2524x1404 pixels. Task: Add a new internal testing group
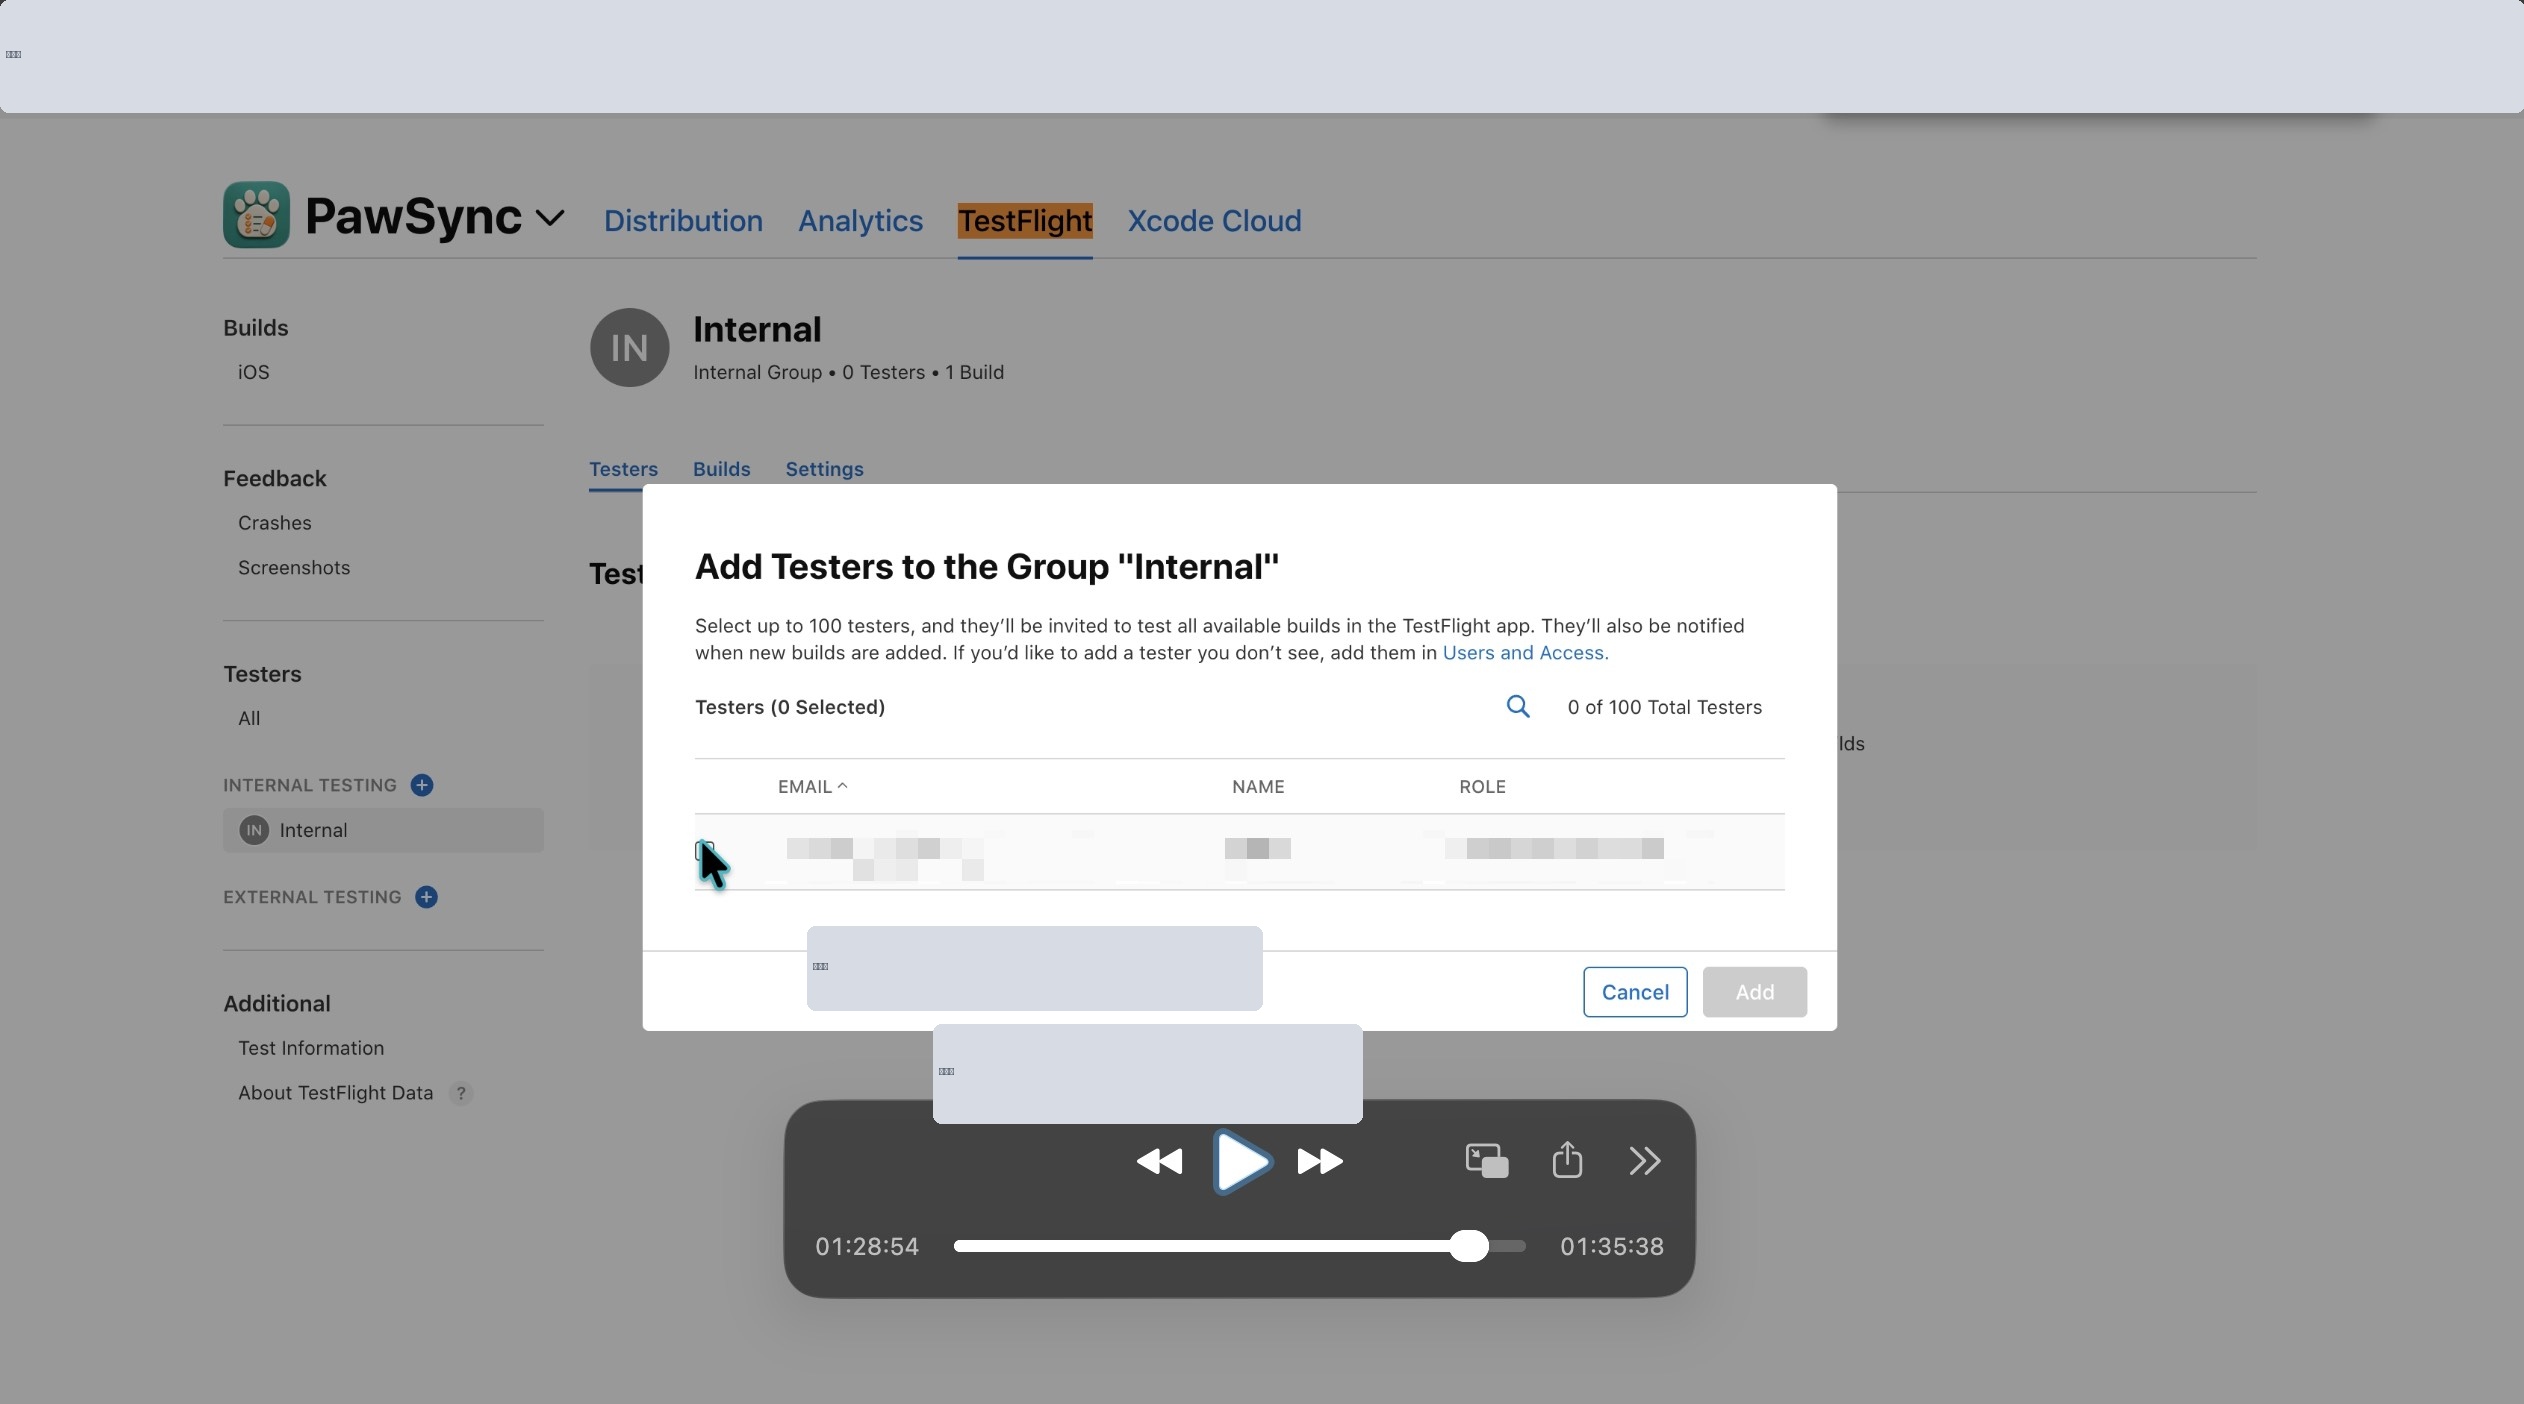pos(422,785)
